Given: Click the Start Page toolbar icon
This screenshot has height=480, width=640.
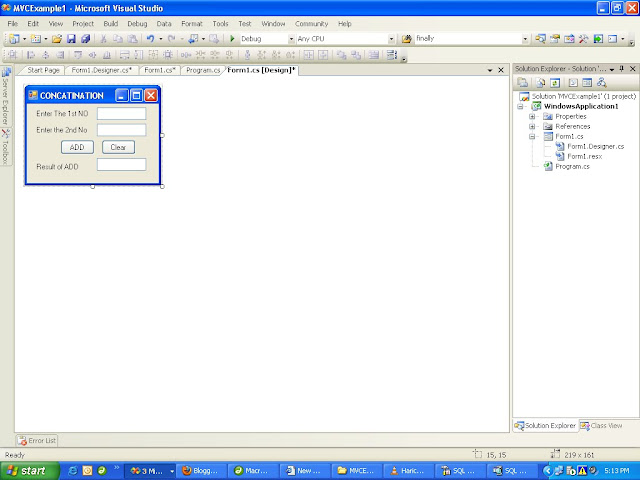Looking at the screenshot, I should 598,39.
